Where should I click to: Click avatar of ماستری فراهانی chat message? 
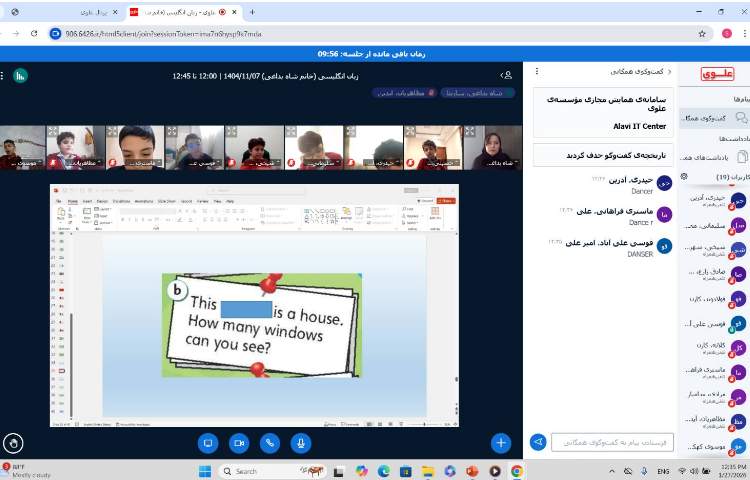[664, 215]
